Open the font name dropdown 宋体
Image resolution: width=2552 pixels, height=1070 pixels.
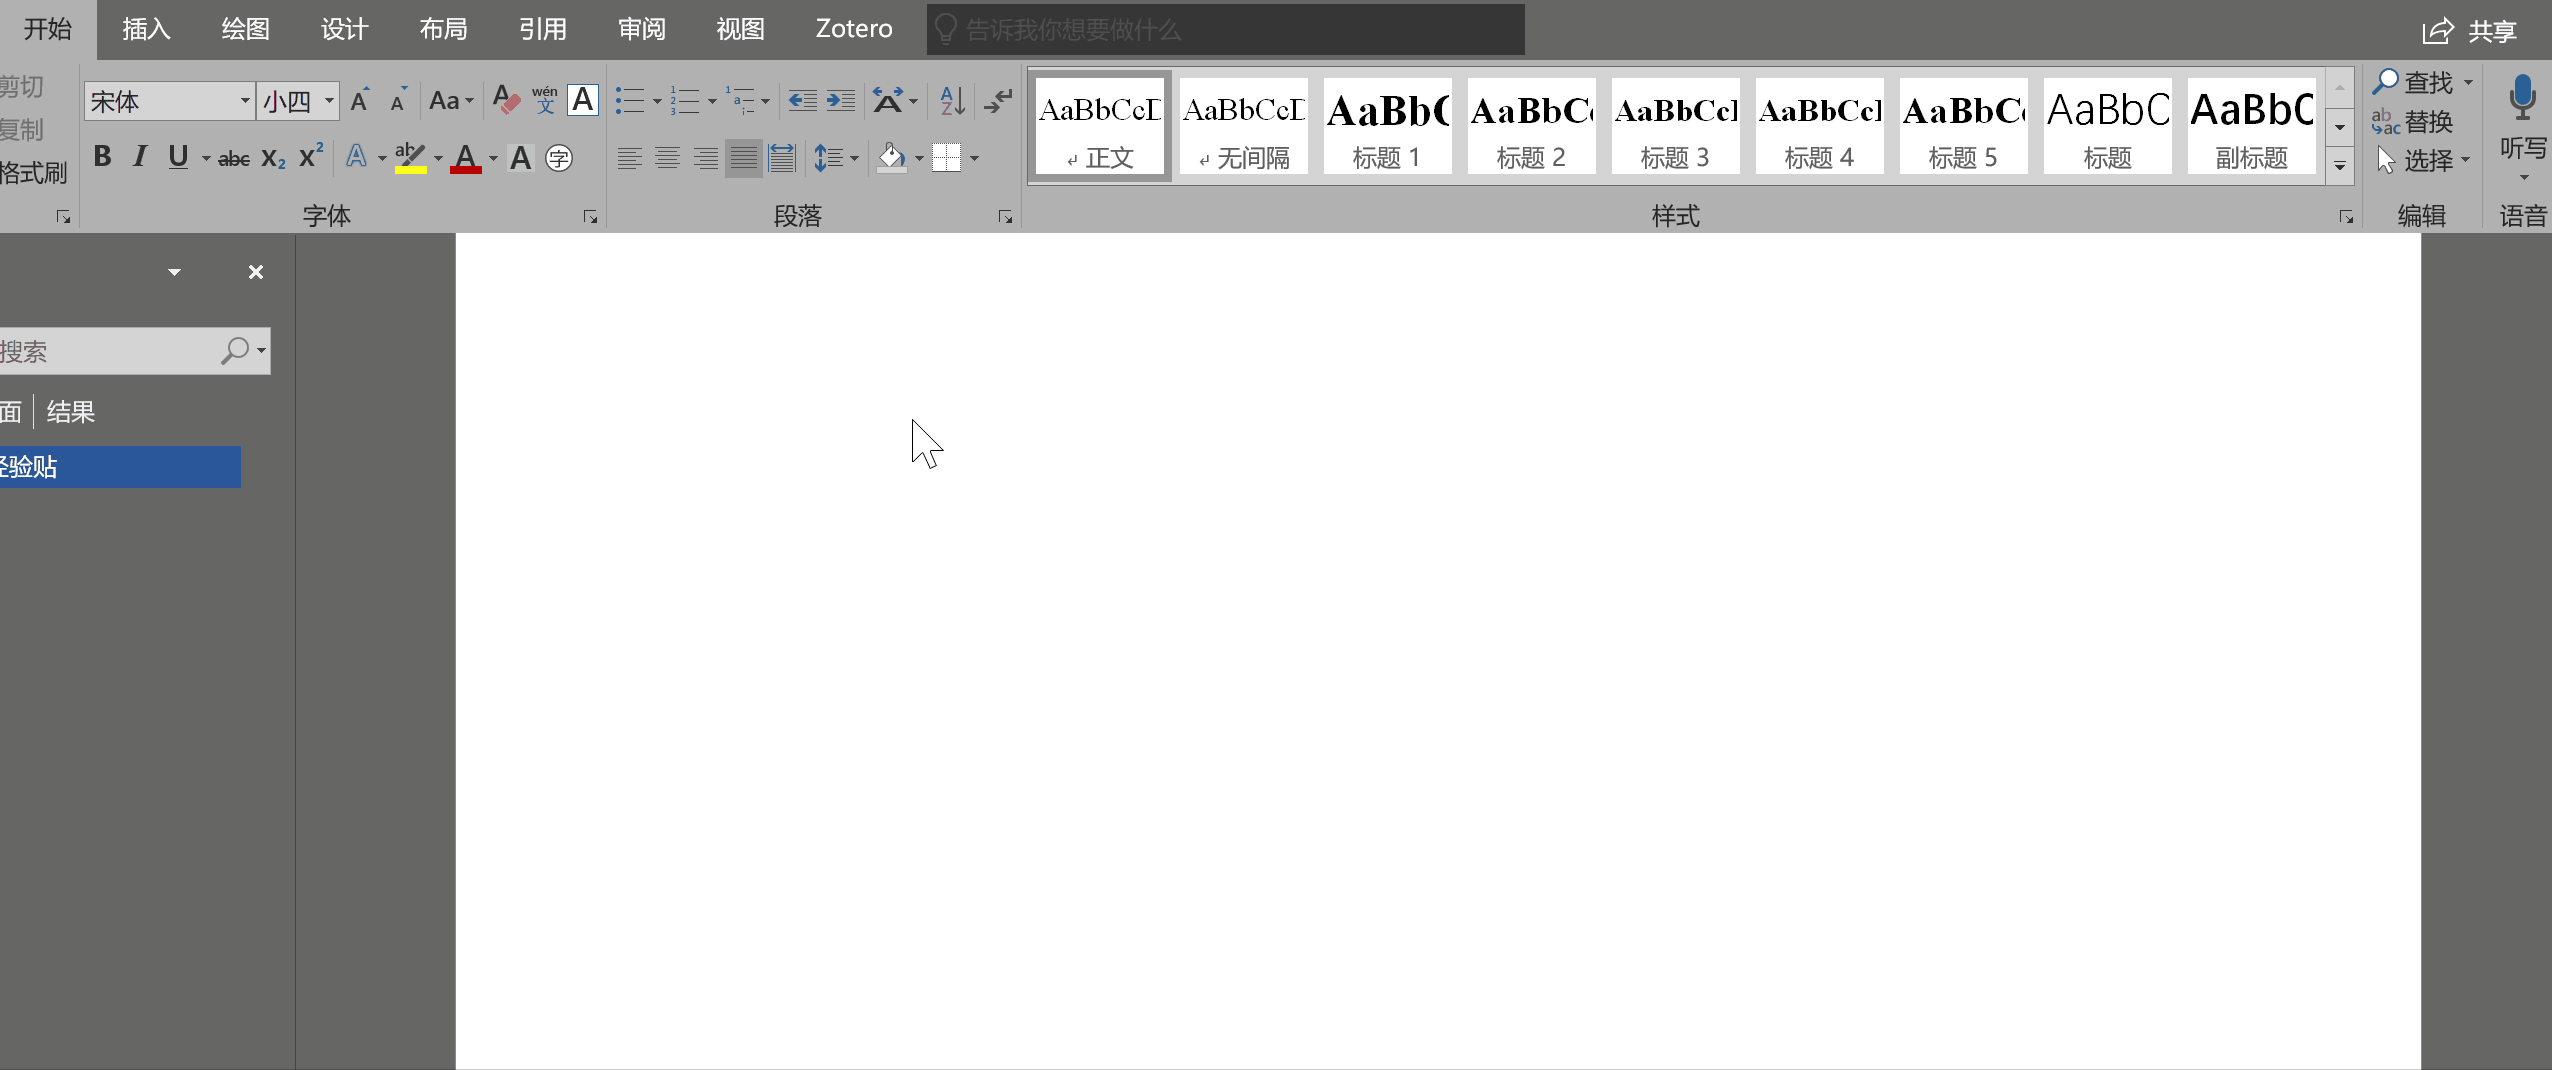pyautogui.click(x=244, y=101)
